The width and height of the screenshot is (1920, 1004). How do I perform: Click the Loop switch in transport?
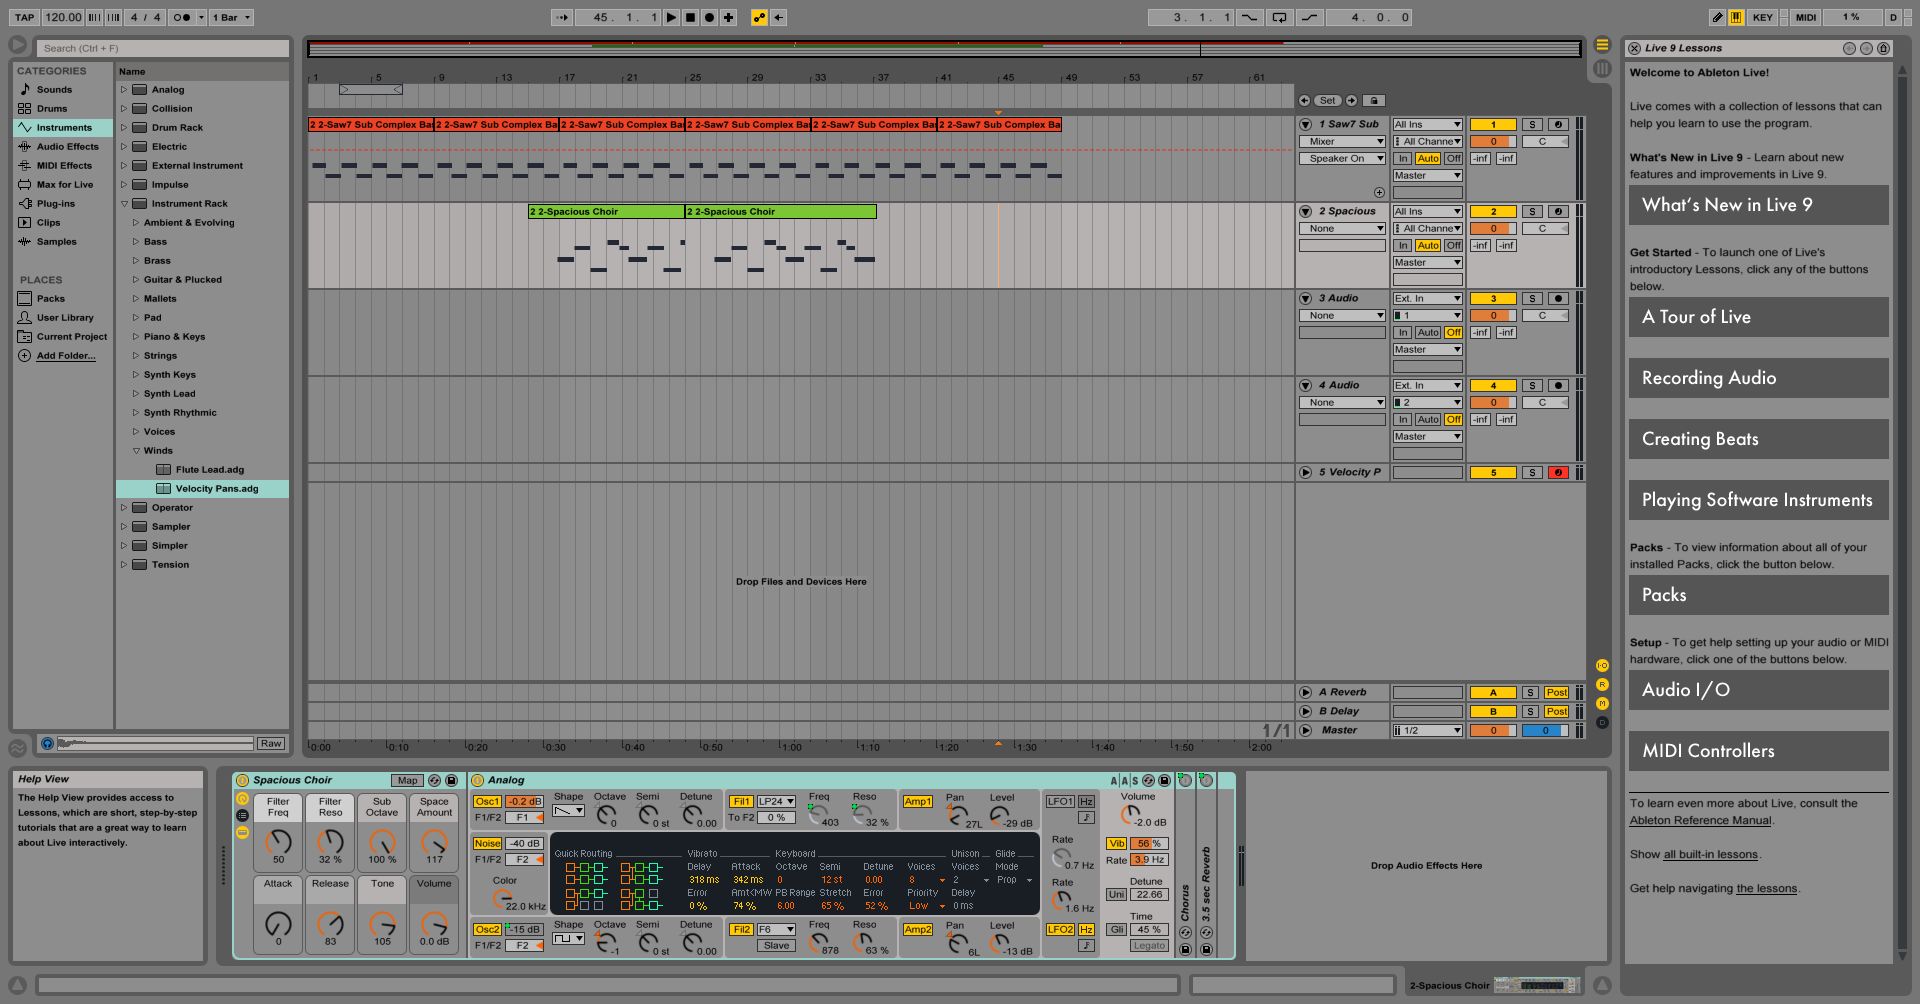(1279, 17)
